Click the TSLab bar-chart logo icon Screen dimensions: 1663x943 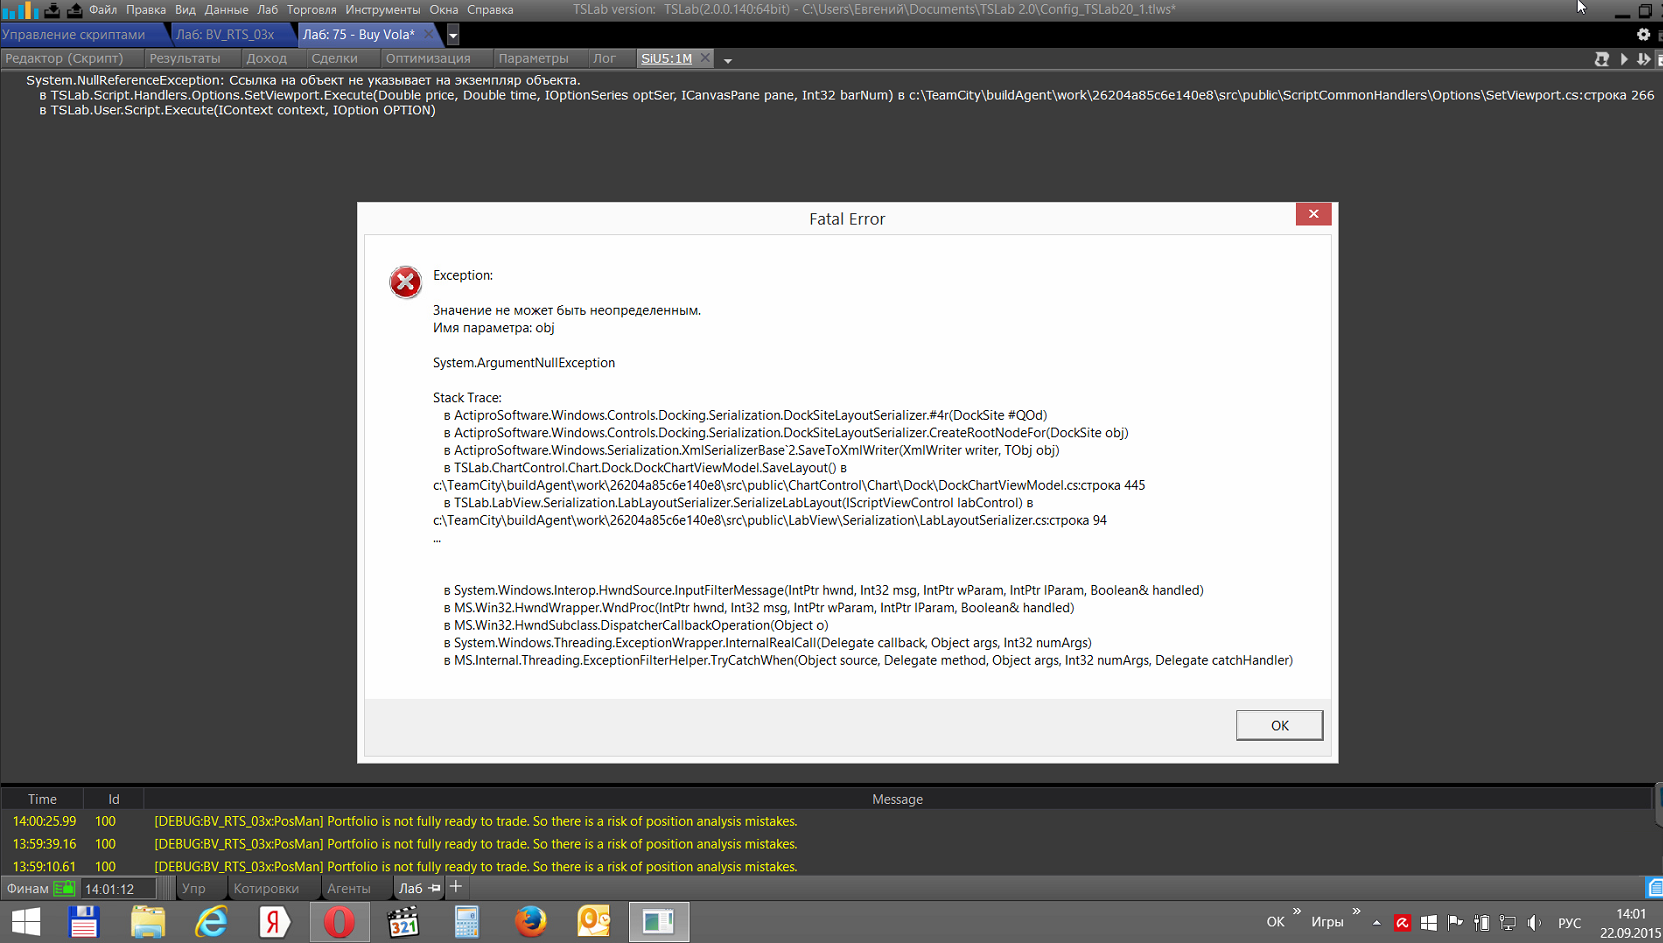point(20,10)
